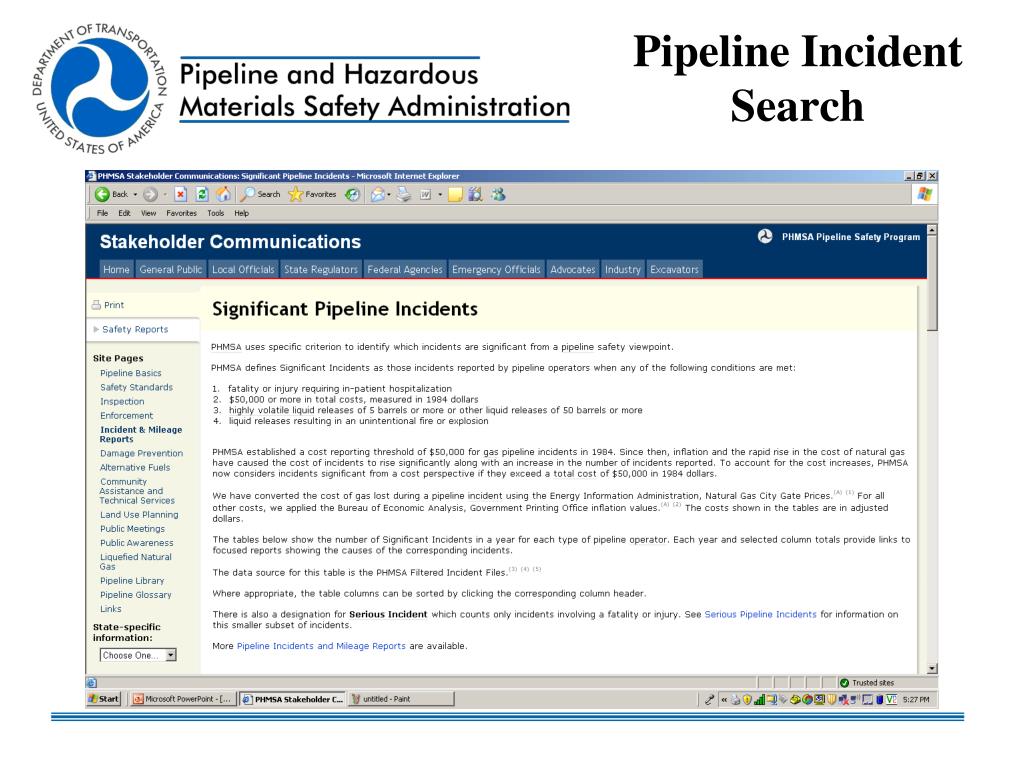This screenshot has height=768, width=1024.
Task: Open the Damage Prevention link
Action: [141, 454]
